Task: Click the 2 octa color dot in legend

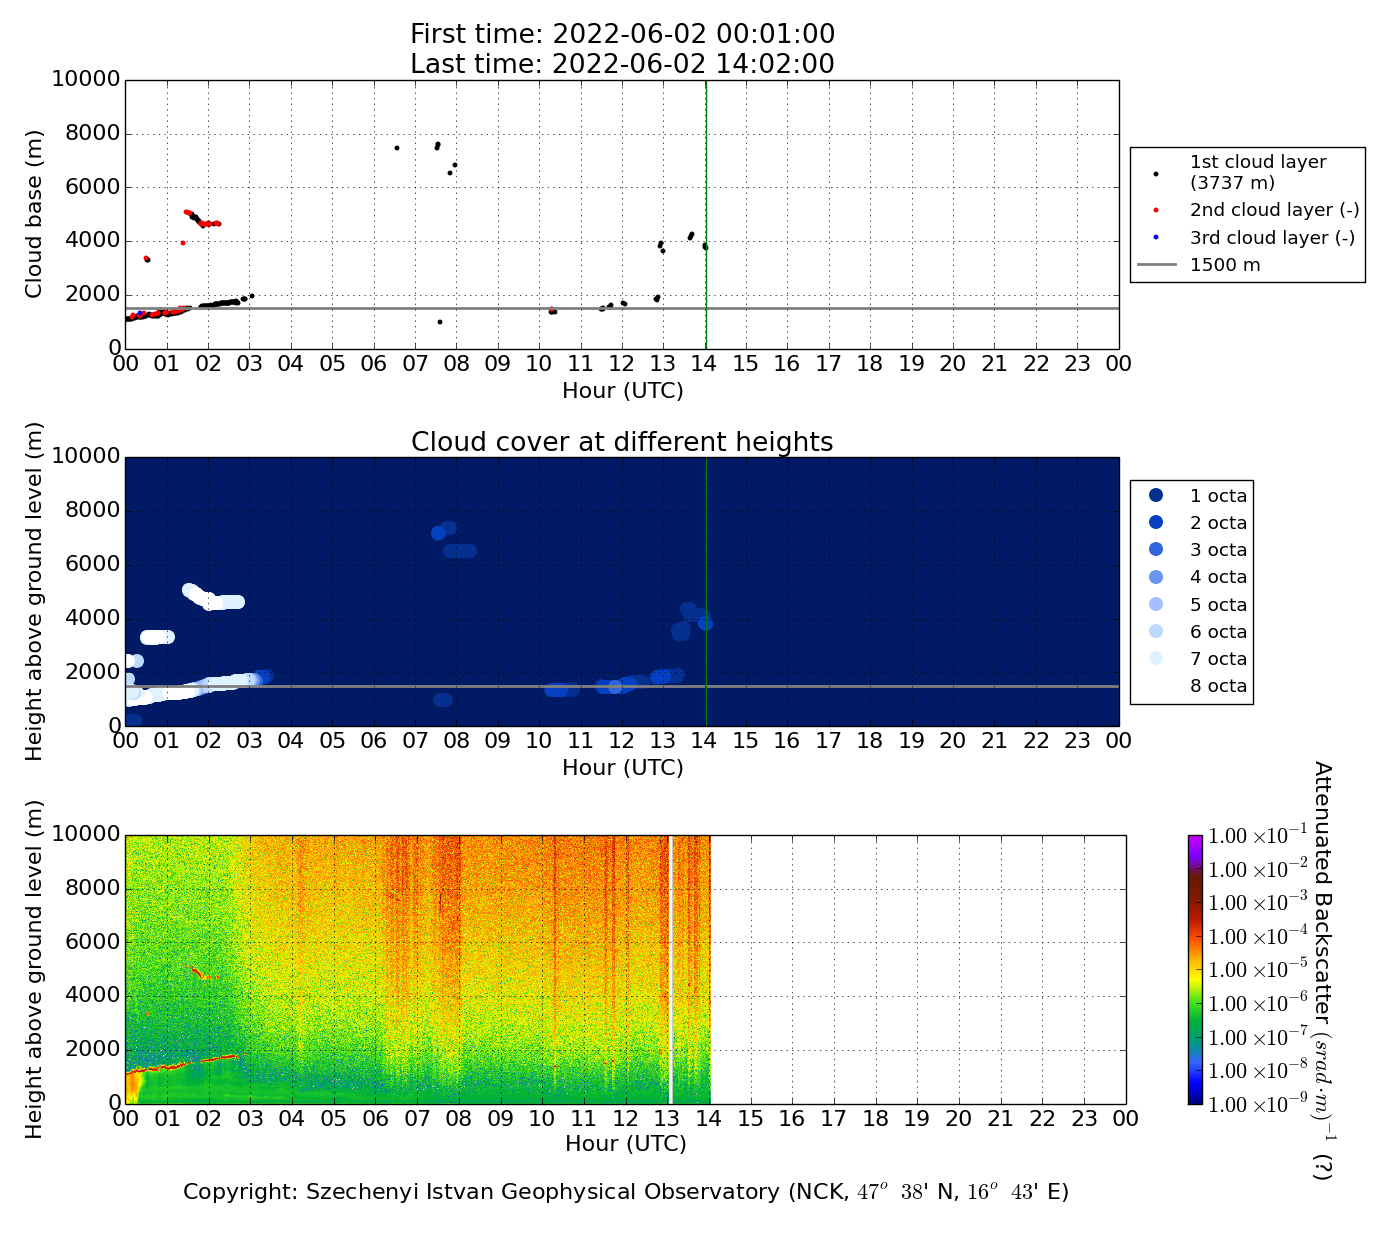Action: (x=1156, y=522)
